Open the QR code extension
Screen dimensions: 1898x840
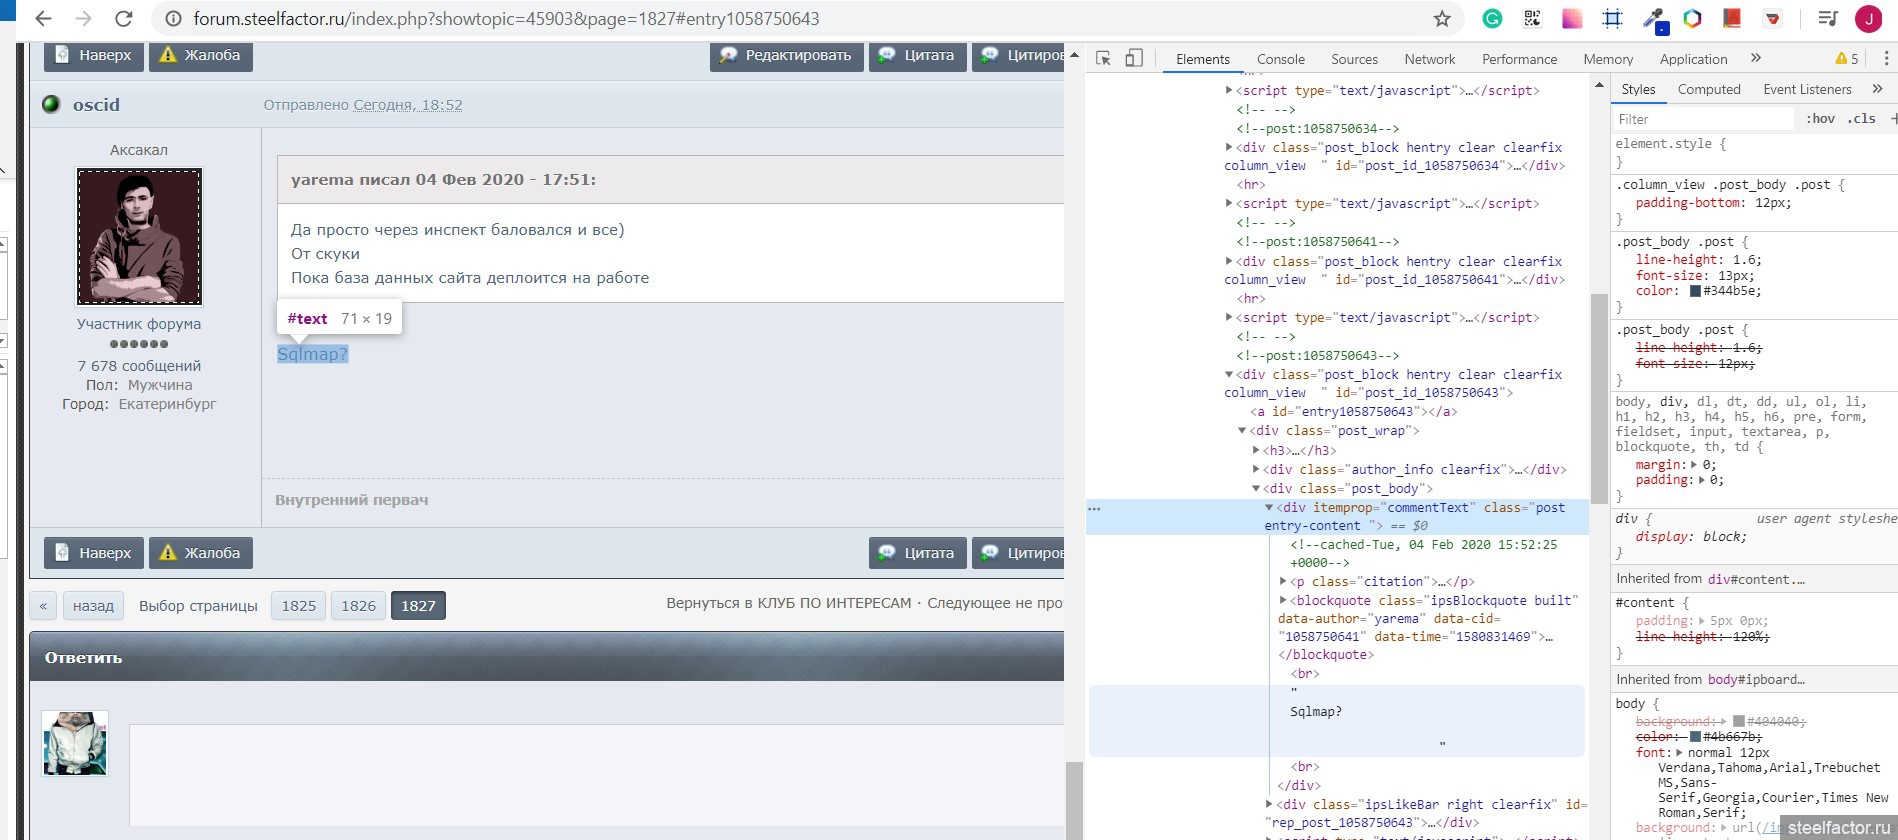(1532, 19)
